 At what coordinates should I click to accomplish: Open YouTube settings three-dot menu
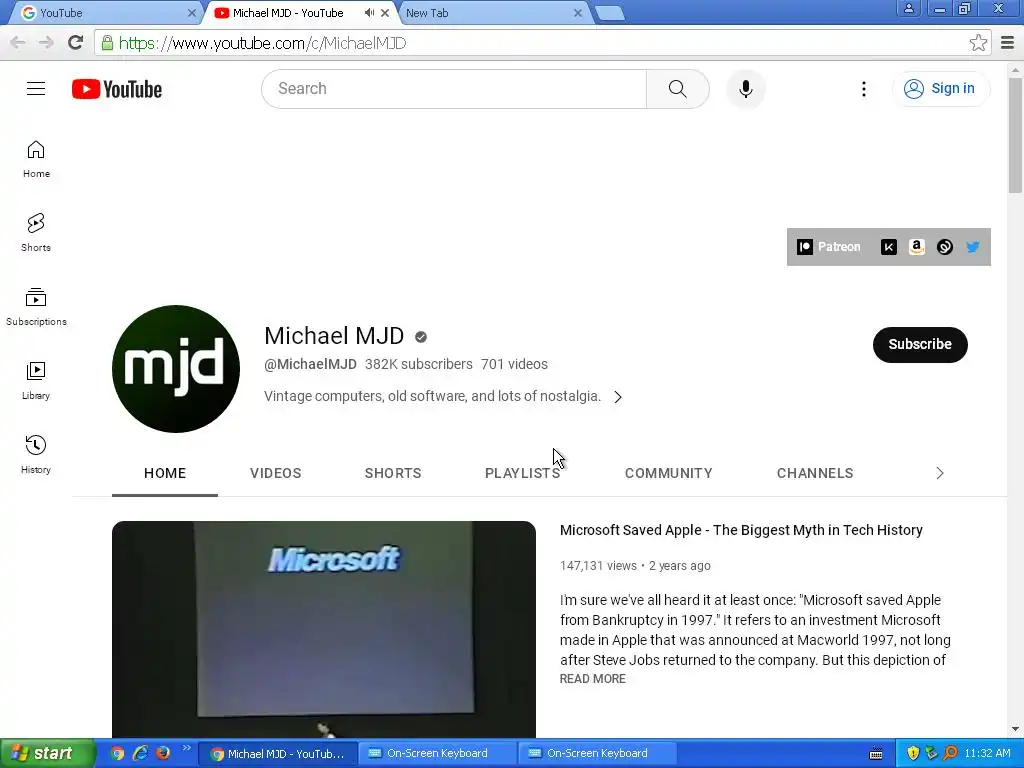[x=863, y=89]
